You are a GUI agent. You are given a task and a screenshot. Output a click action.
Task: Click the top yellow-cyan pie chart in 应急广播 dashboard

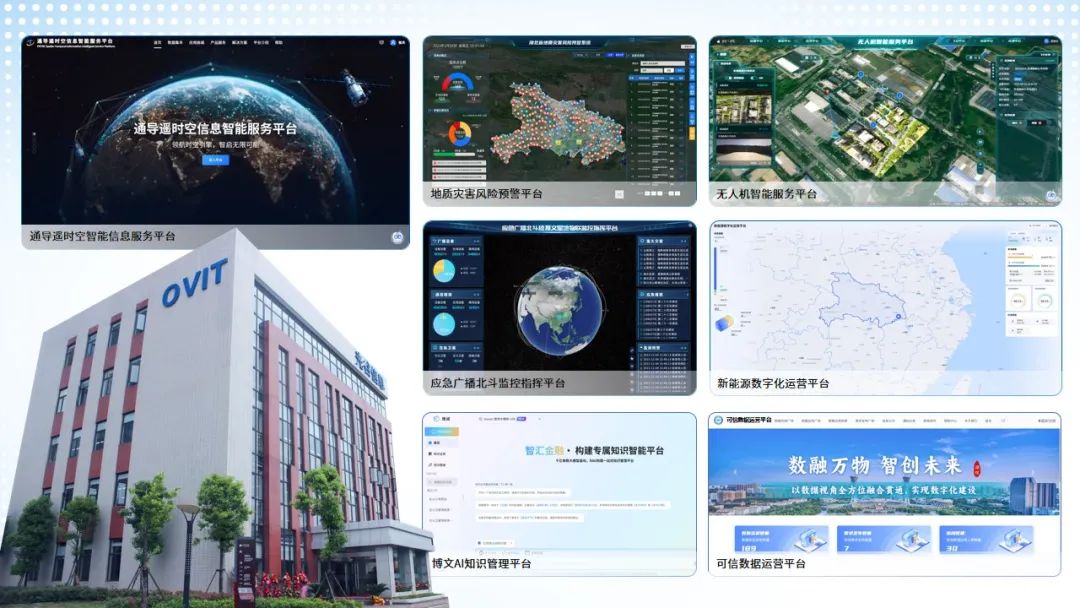coord(444,270)
